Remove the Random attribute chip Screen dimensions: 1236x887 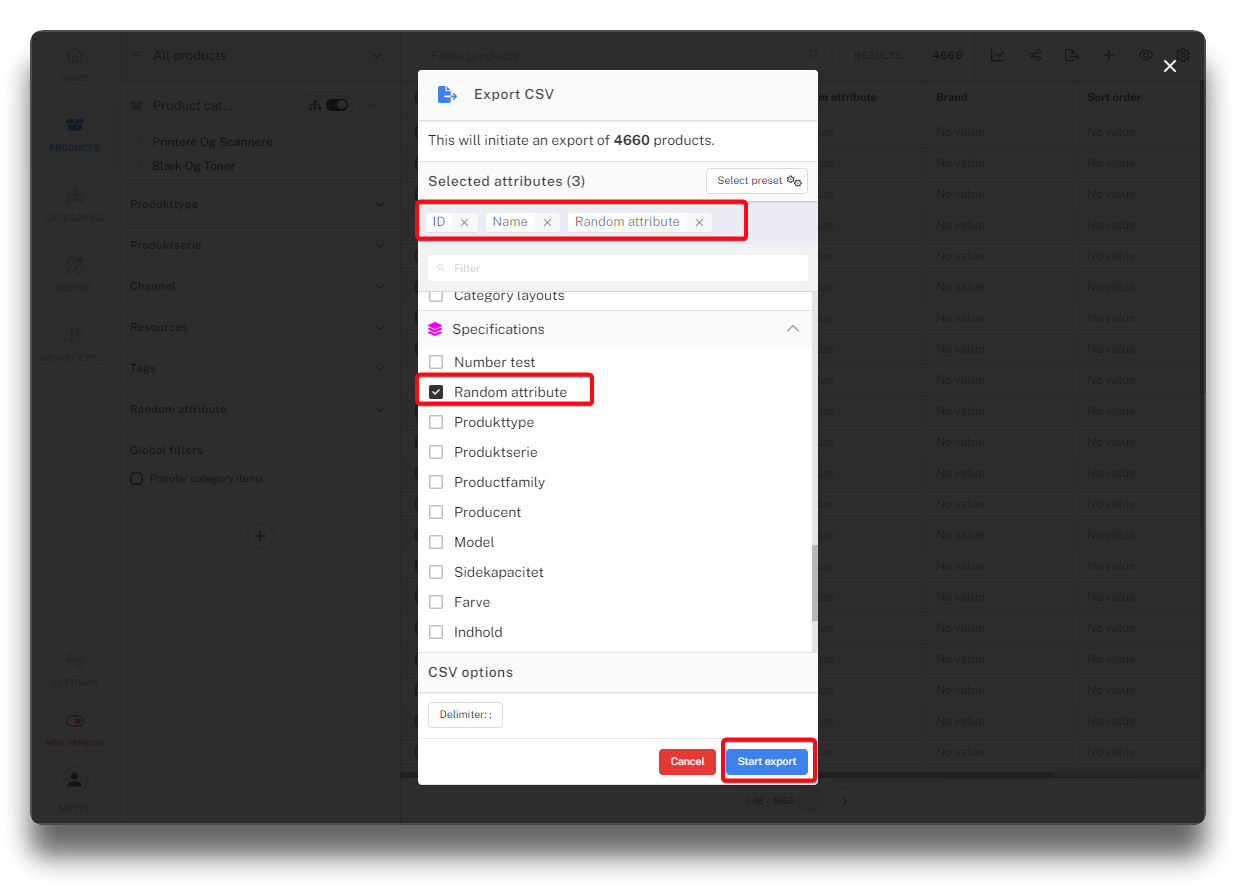699,223
